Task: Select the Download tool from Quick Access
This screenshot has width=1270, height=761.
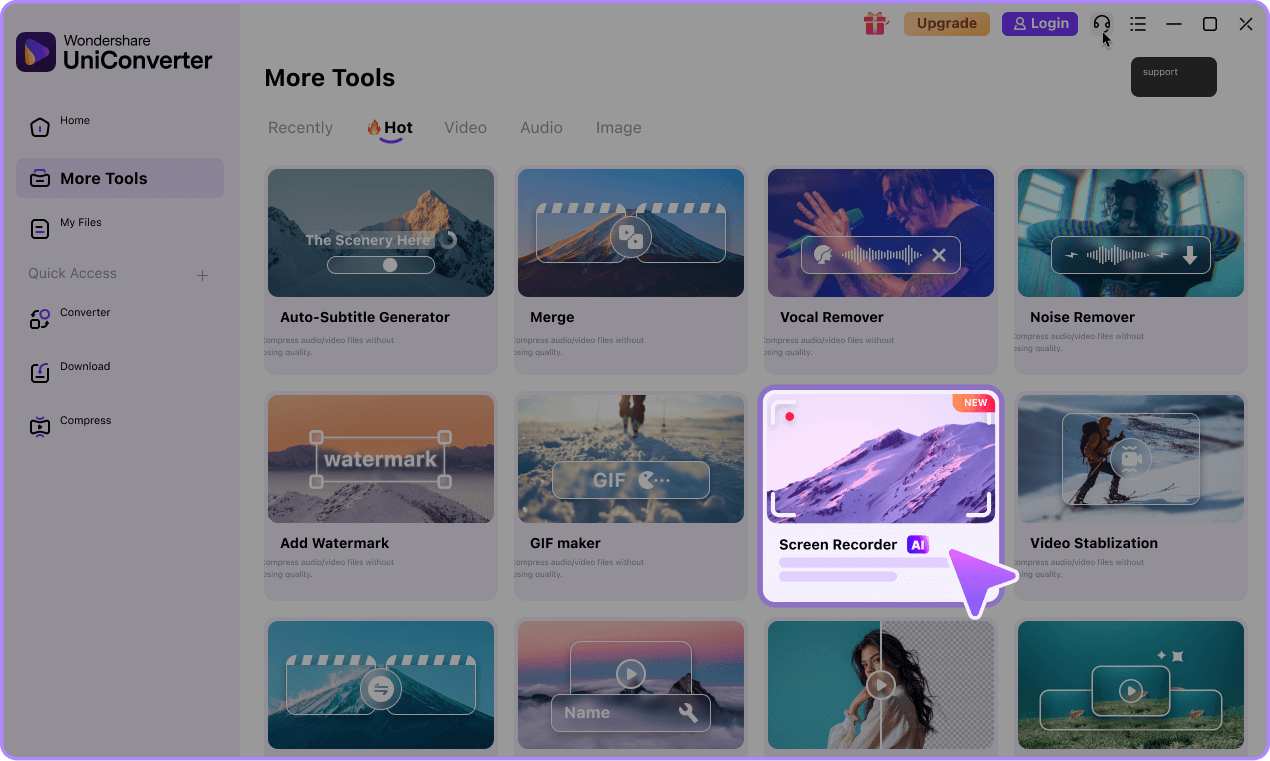Action: [x=85, y=366]
